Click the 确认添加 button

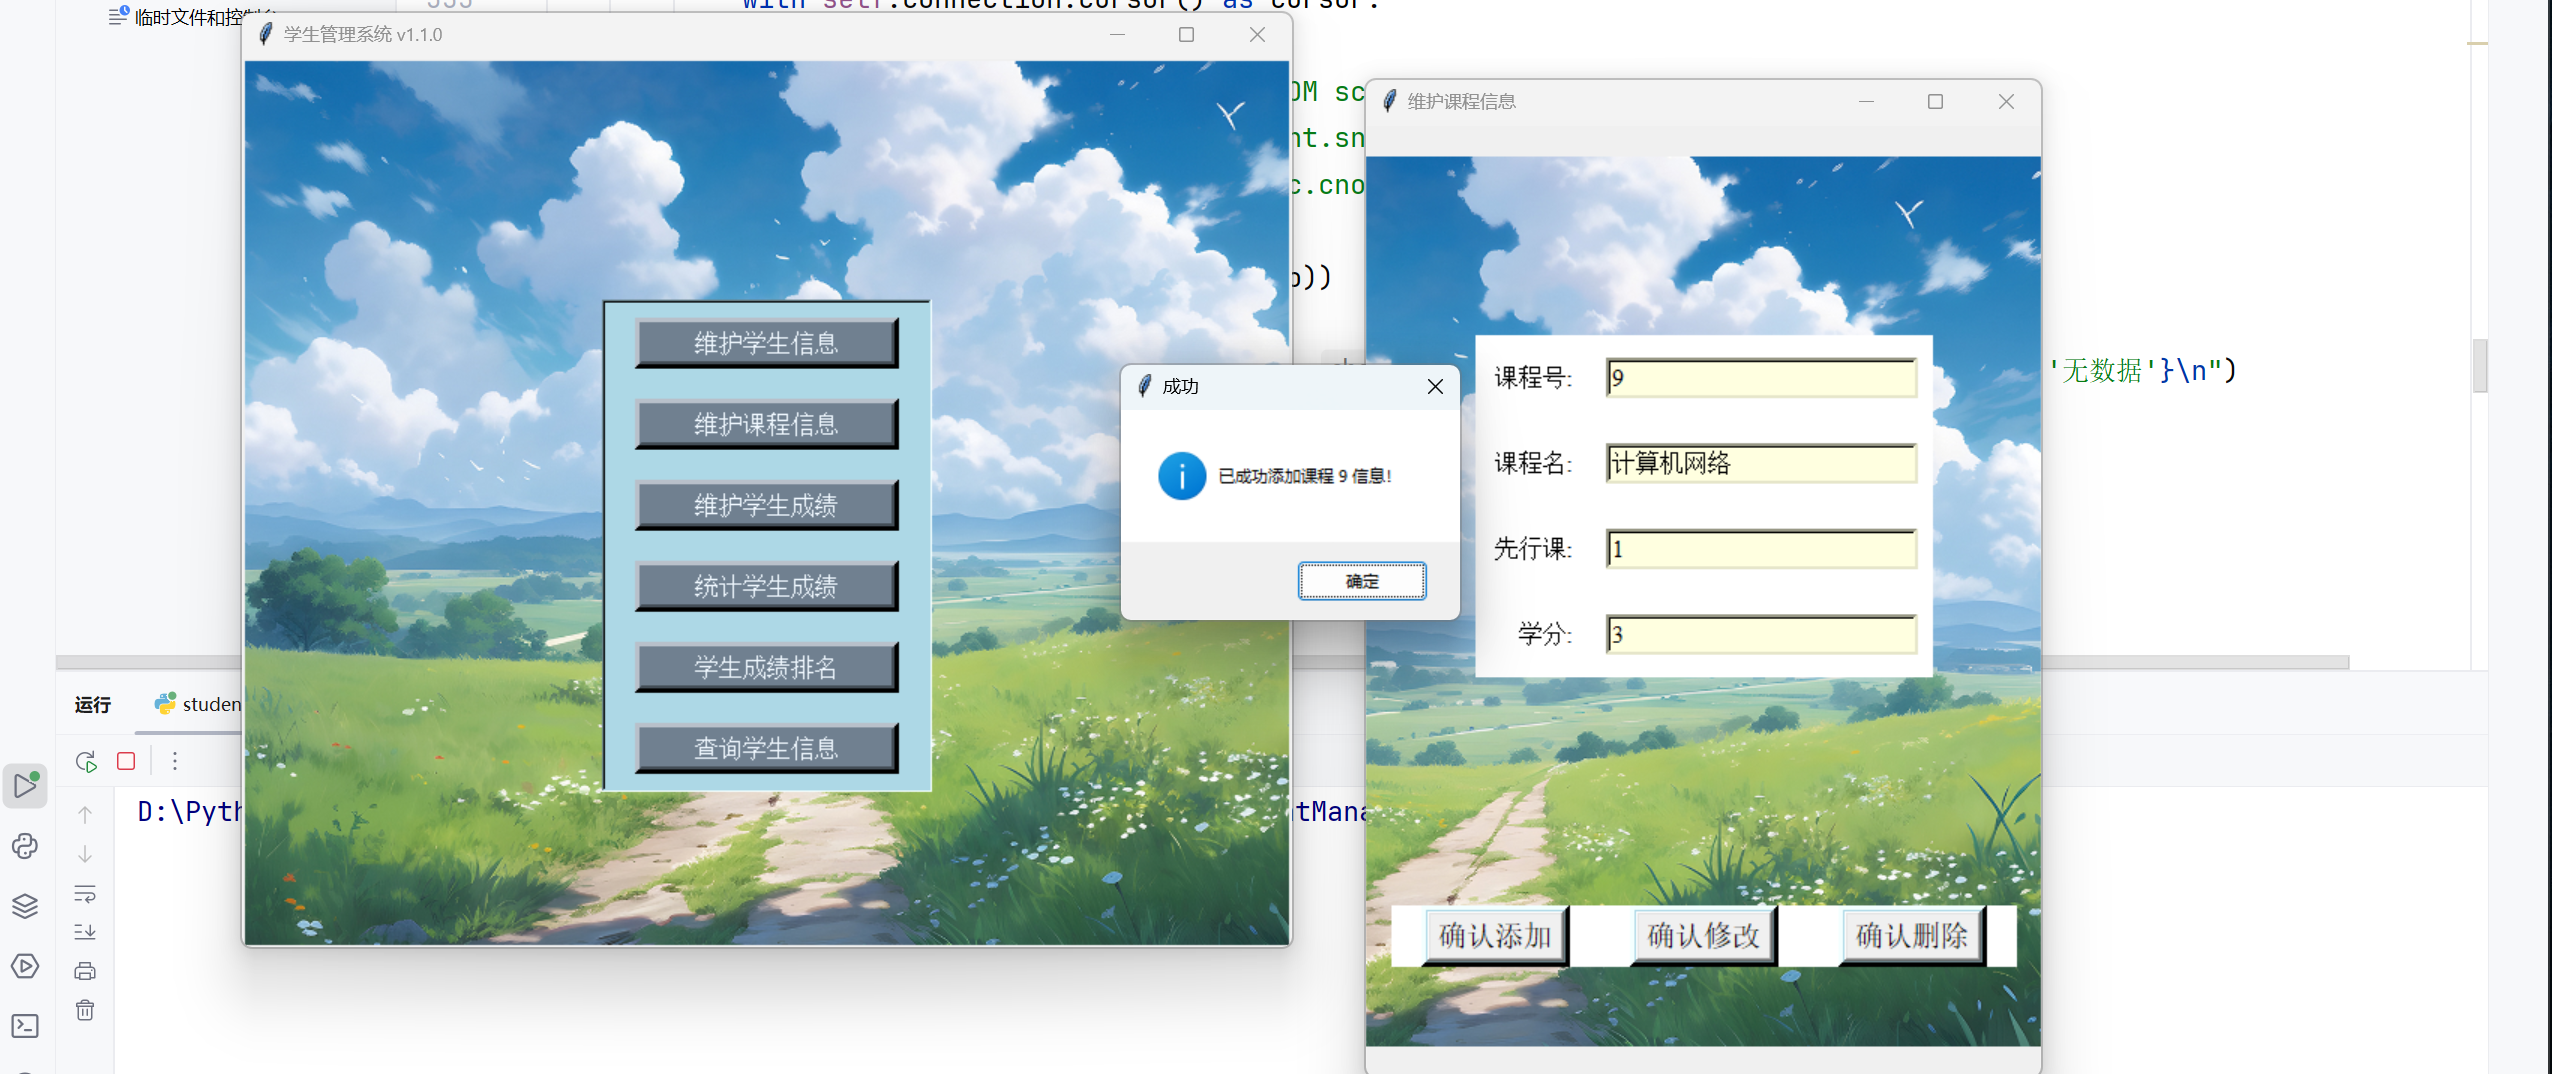click(1495, 936)
